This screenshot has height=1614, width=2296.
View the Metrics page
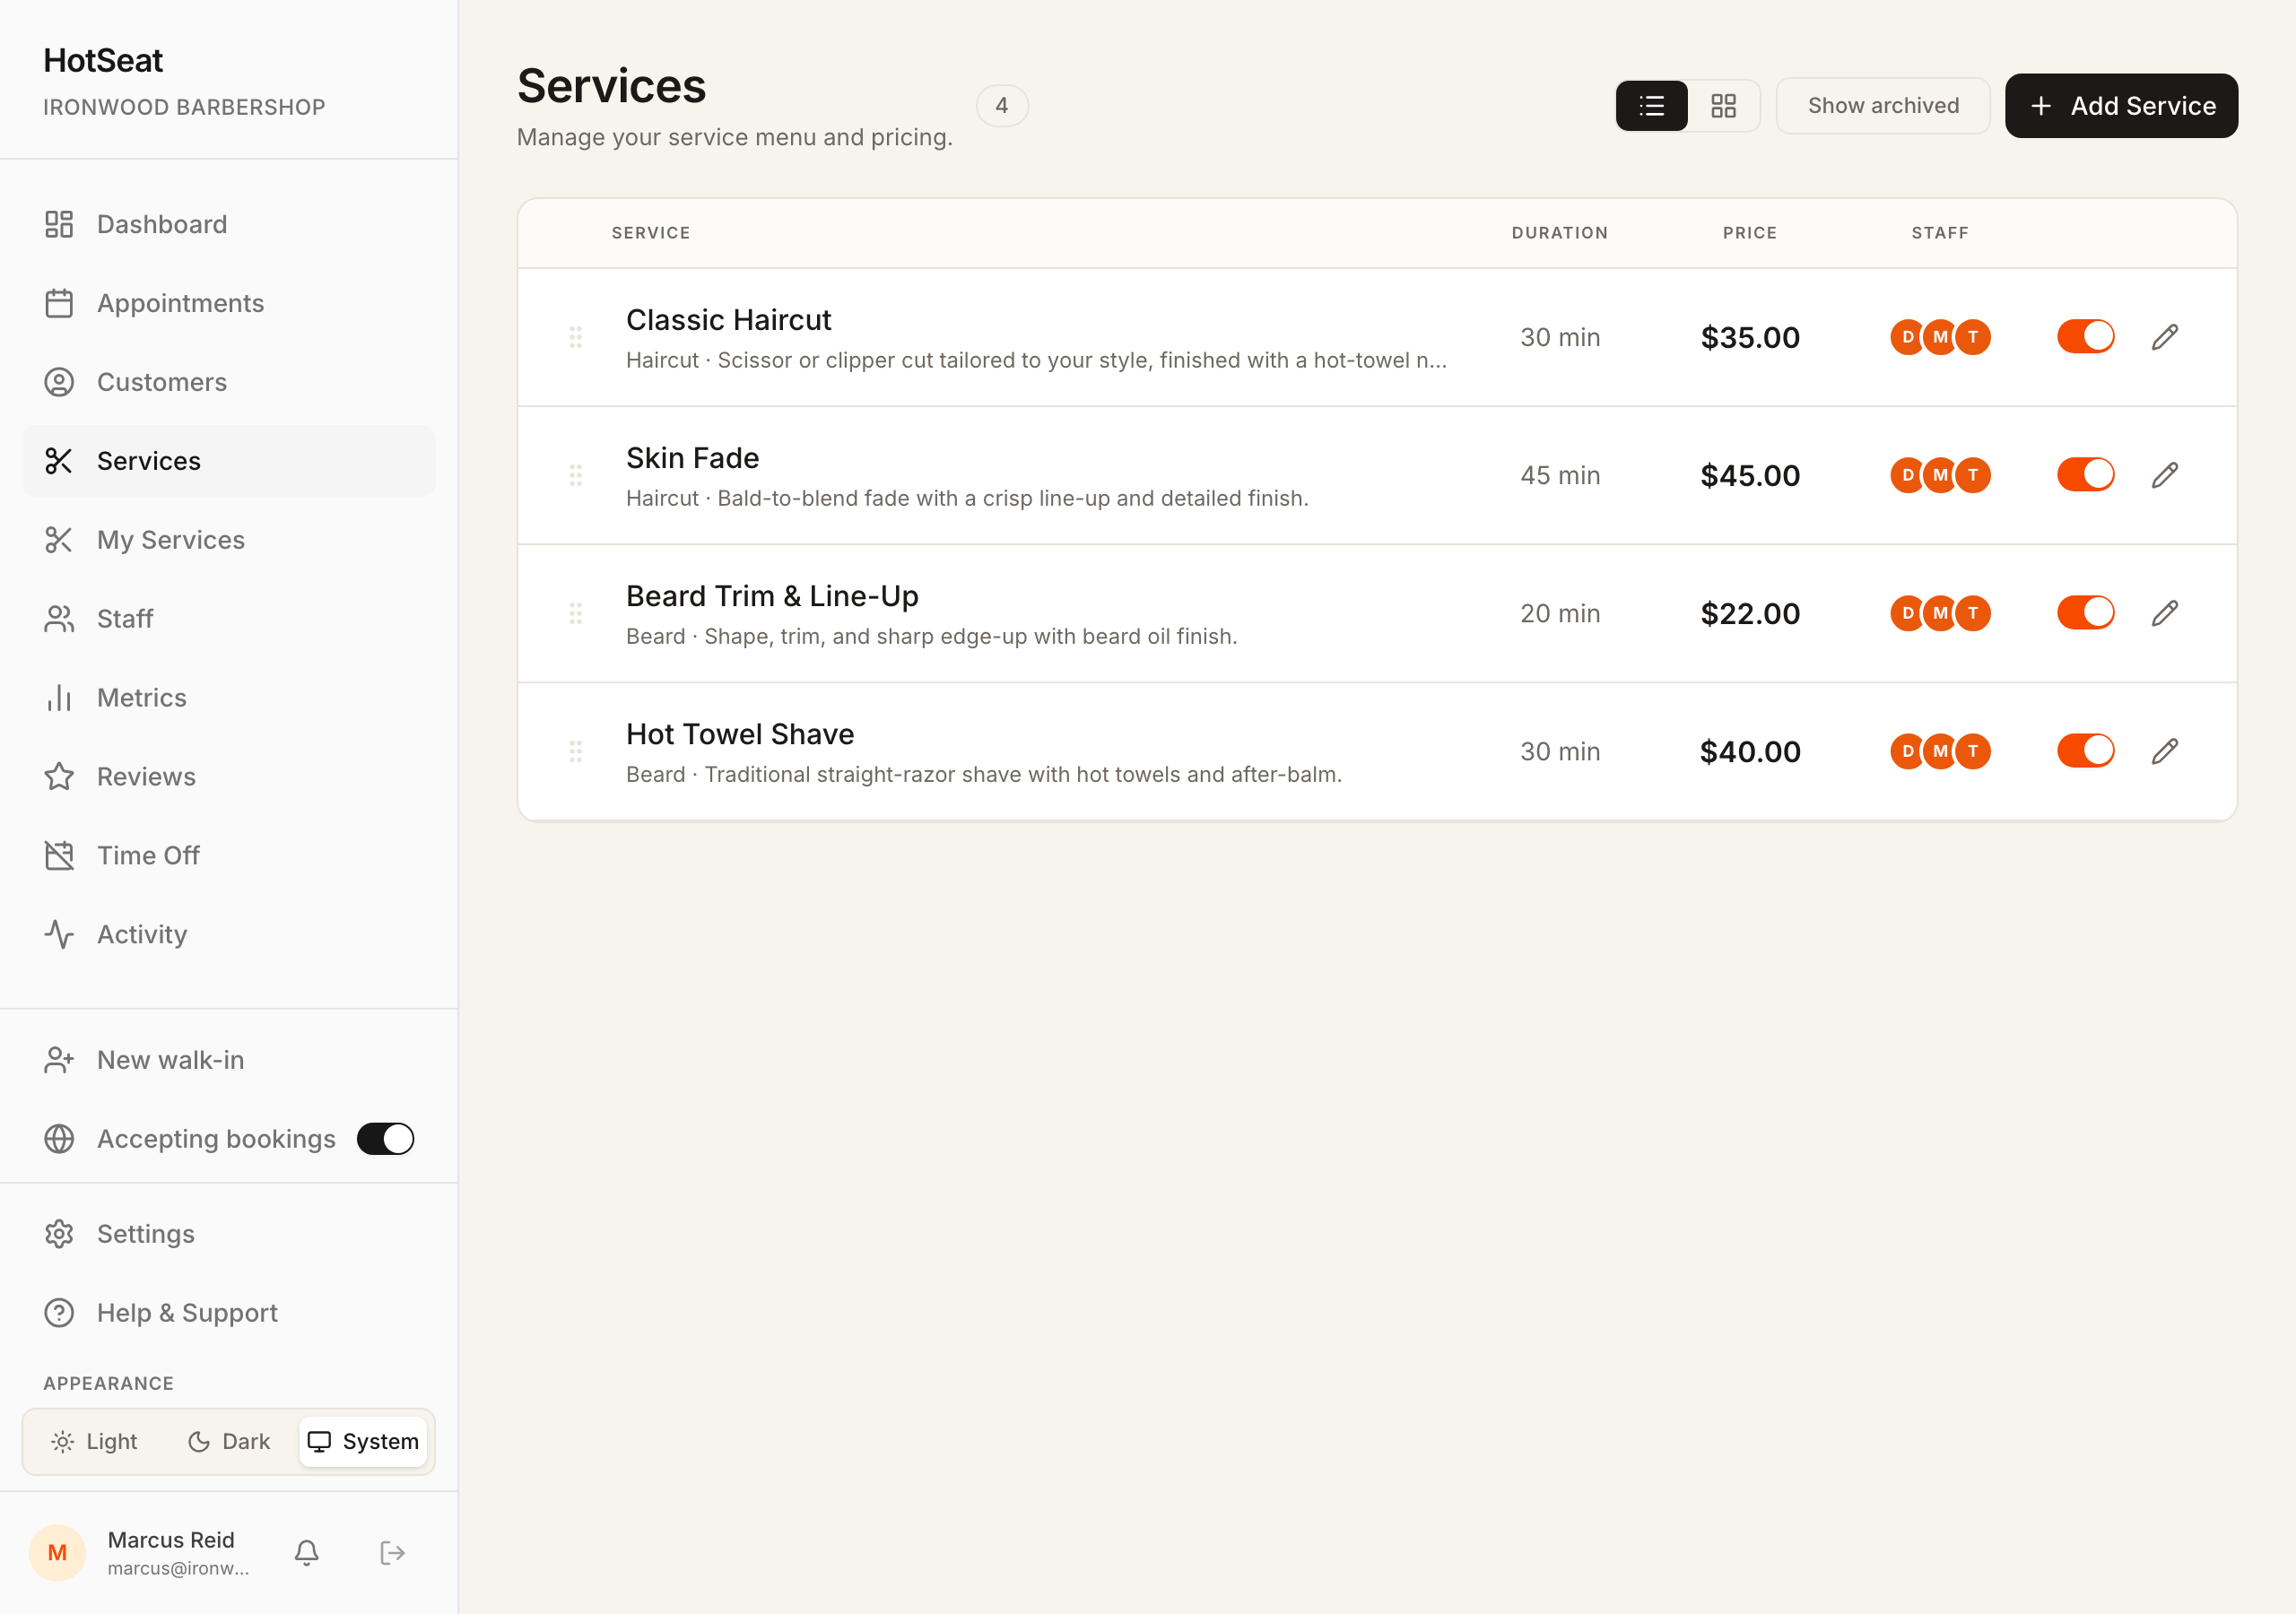(228, 698)
